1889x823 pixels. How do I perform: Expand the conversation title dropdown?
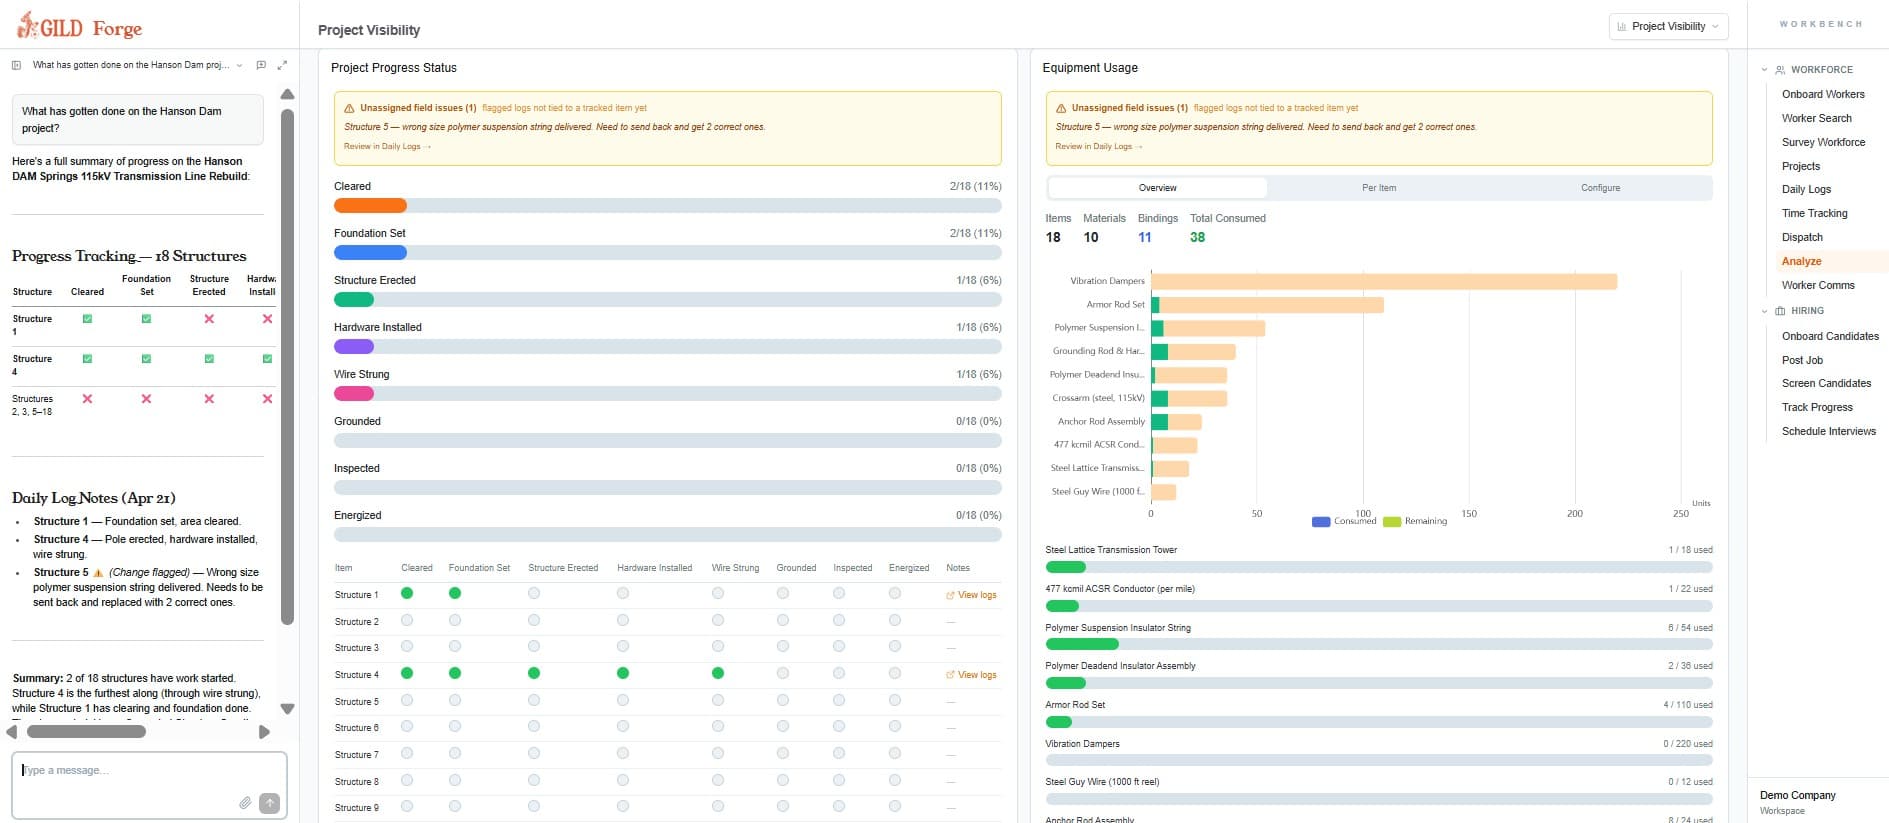[239, 65]
